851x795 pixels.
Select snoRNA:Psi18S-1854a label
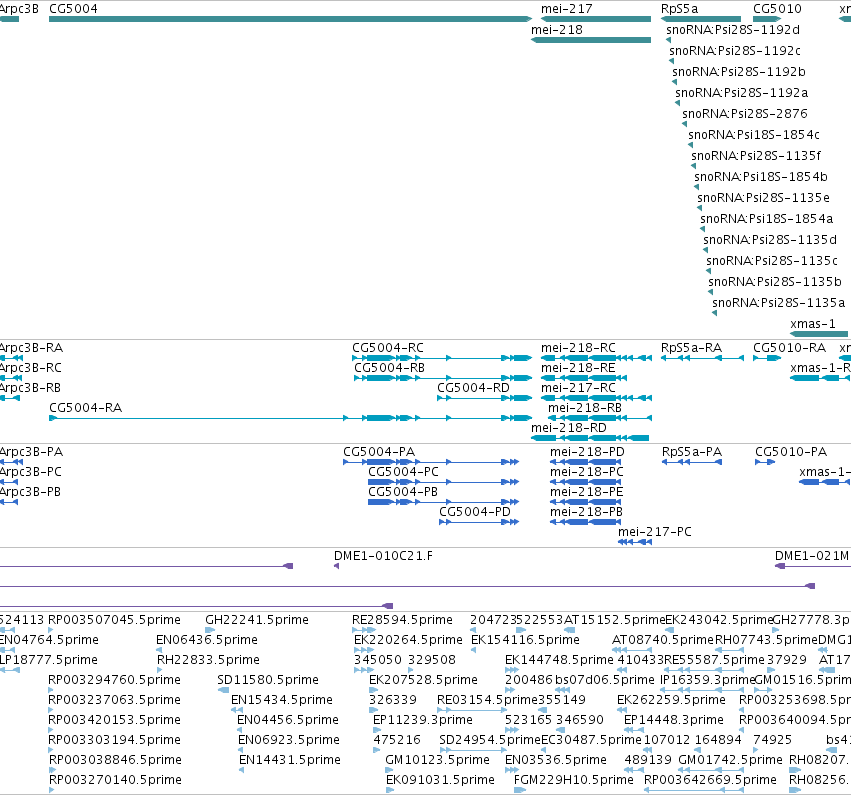(766, 219)
